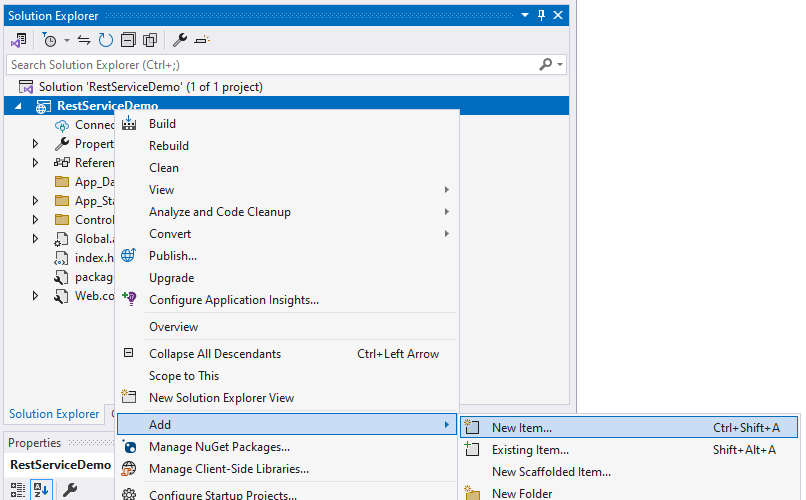806x500 pixels.
Task: Select New Item... from the Add submenu
Action: (x=521, y=428)
